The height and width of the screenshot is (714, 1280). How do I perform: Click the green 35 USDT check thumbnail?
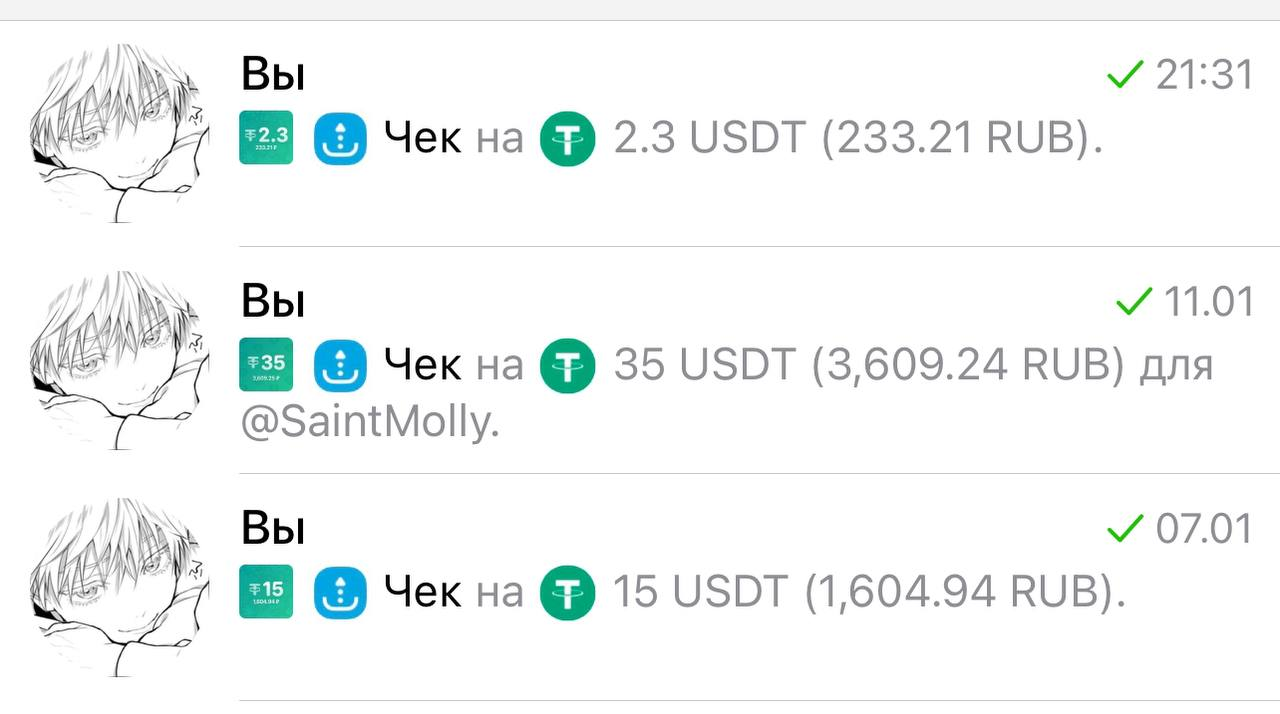coord(266,364)
